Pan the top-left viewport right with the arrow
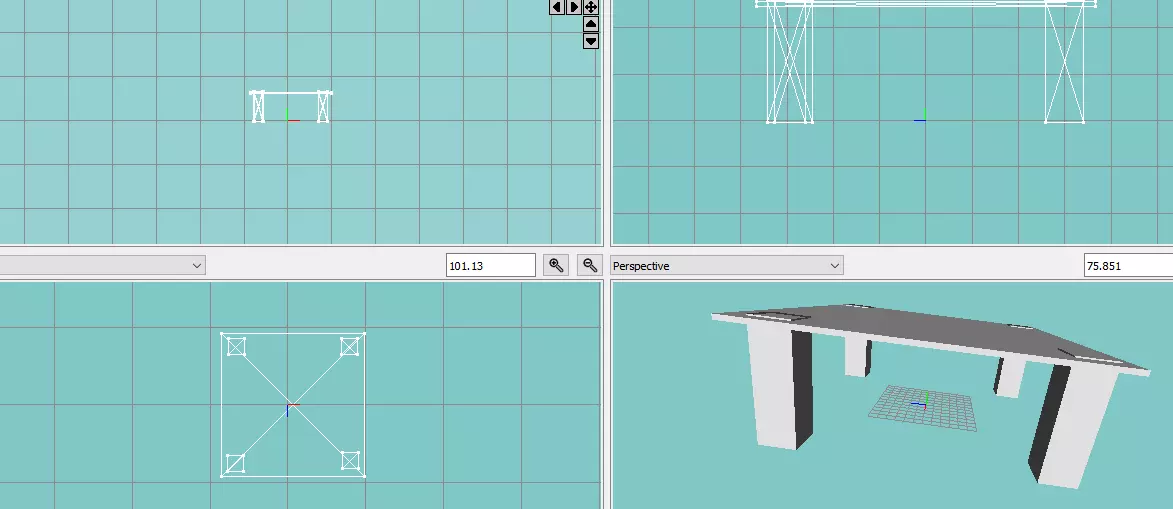 click(574, 7)
